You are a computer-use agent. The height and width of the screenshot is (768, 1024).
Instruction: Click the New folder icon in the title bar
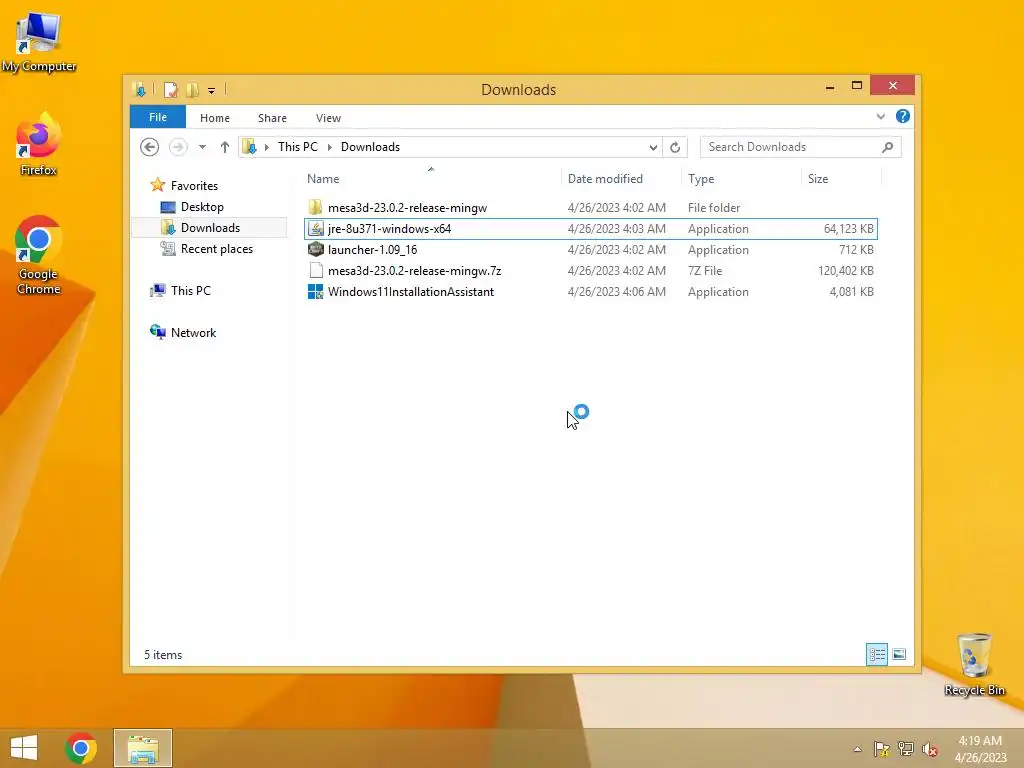[x=192, y=89]
